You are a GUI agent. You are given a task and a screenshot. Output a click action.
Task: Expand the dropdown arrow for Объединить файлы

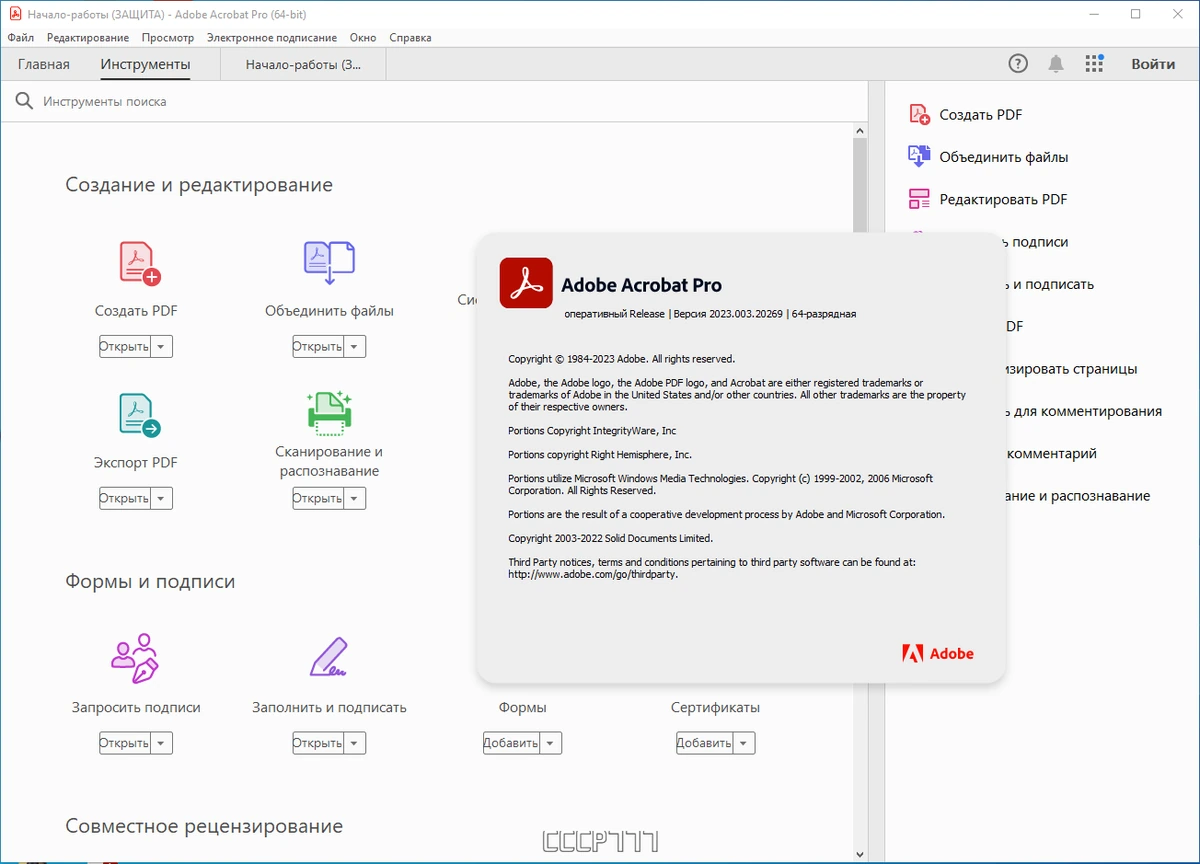(x=355, y=347)
